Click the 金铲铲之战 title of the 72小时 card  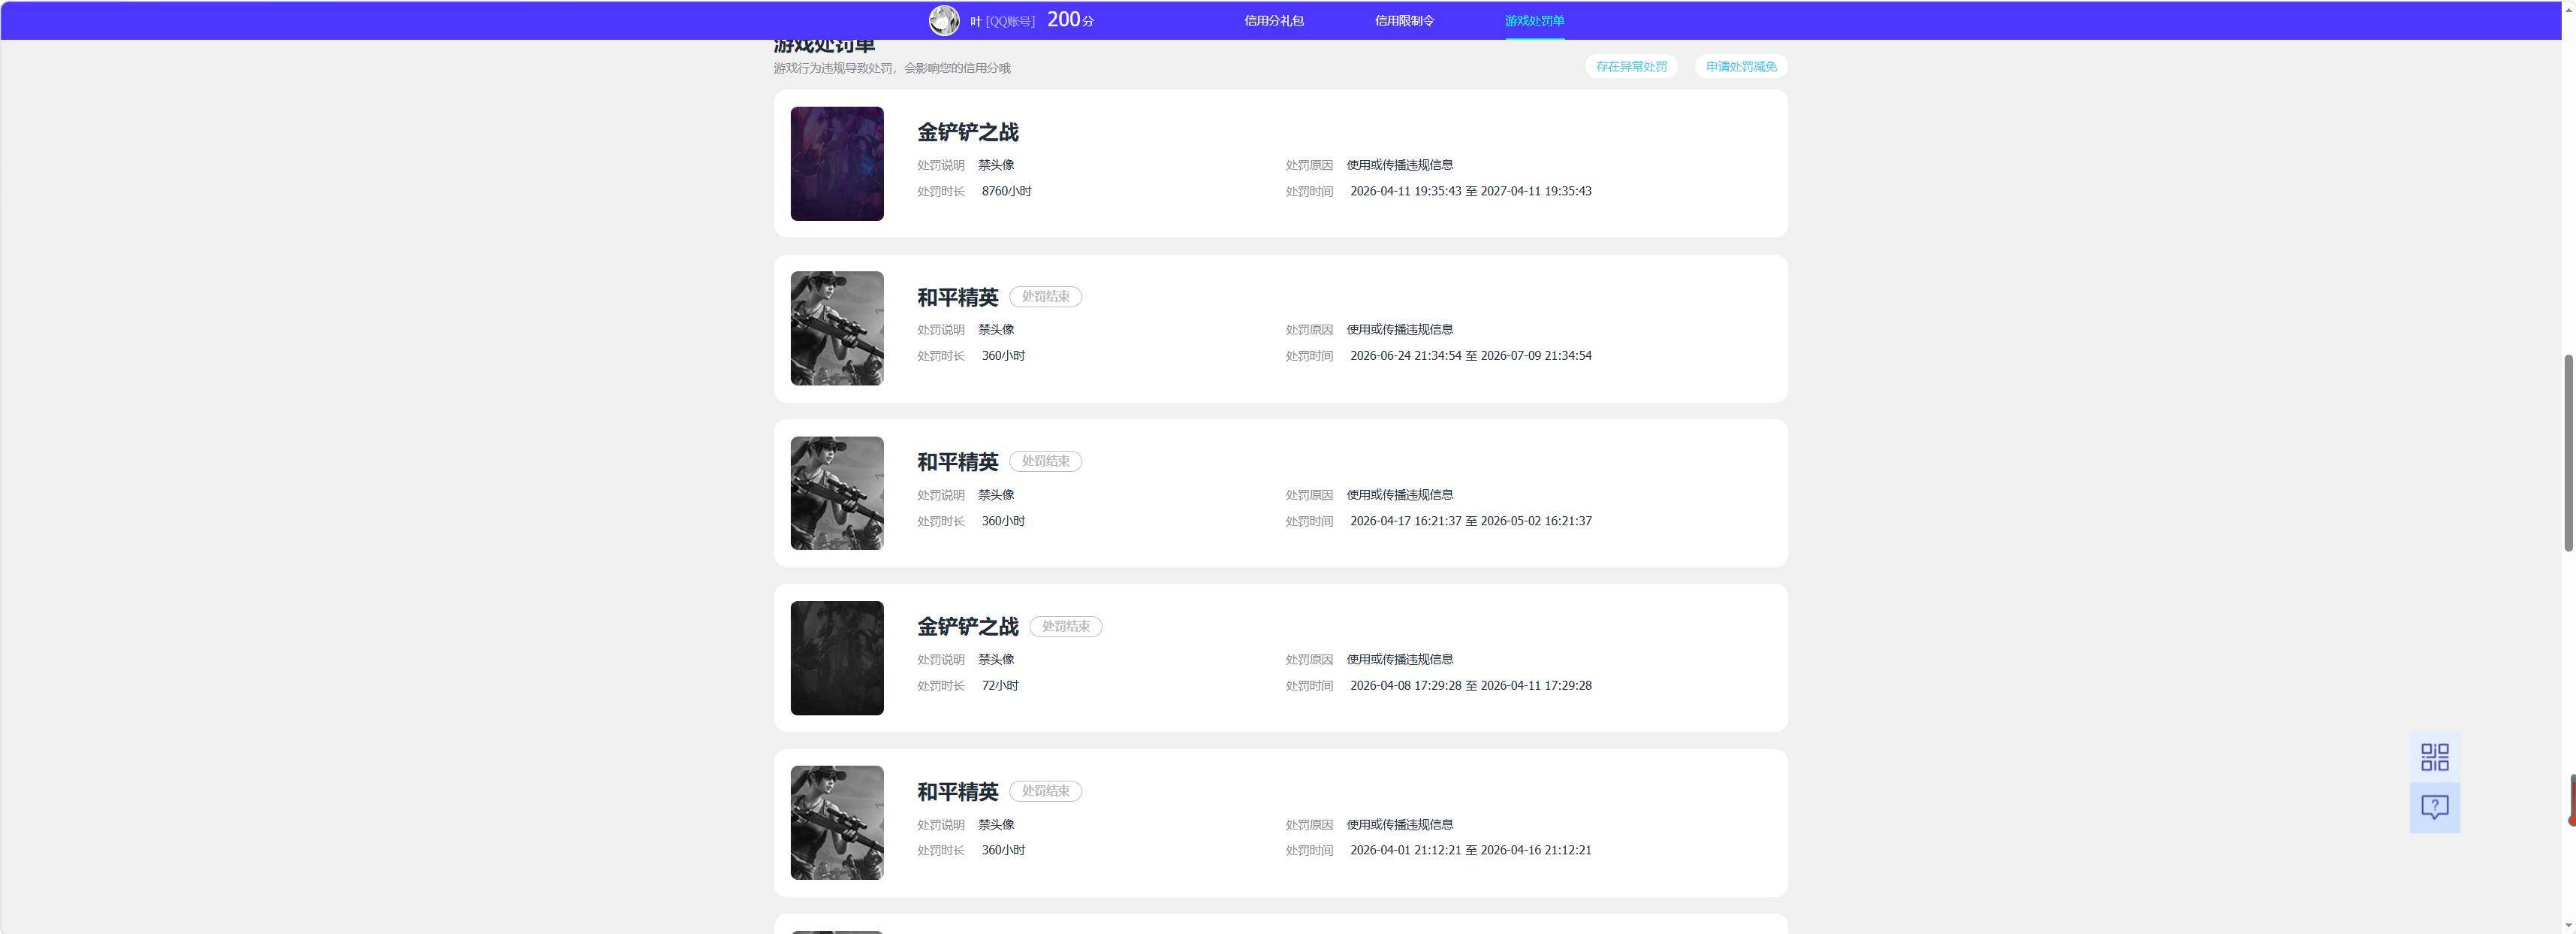968,627
